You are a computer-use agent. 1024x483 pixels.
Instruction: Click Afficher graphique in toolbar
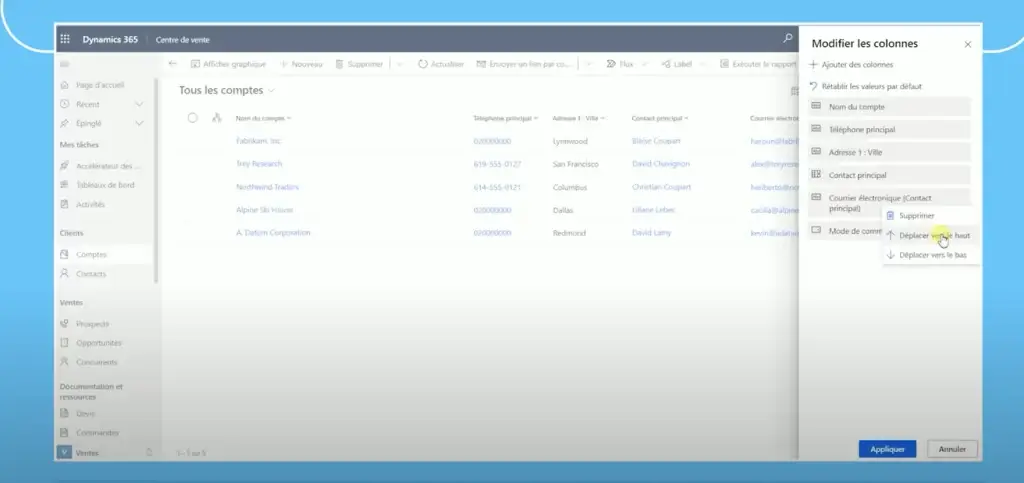pos(229,64)
